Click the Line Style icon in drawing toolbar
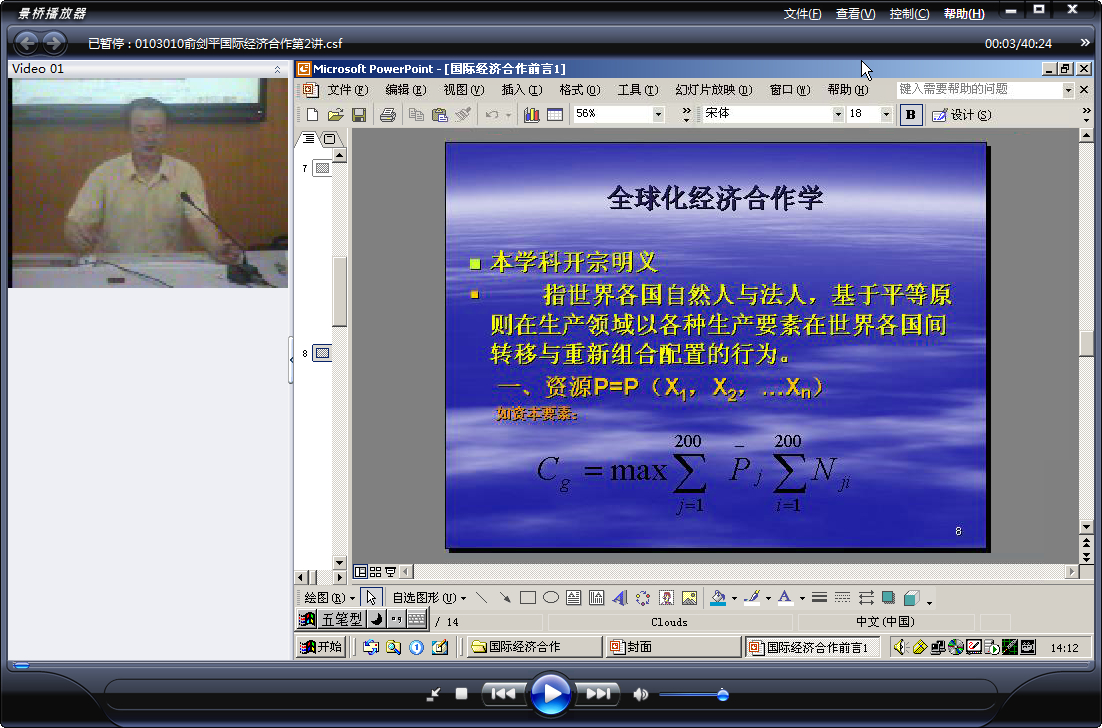 (x=819, y=598)
